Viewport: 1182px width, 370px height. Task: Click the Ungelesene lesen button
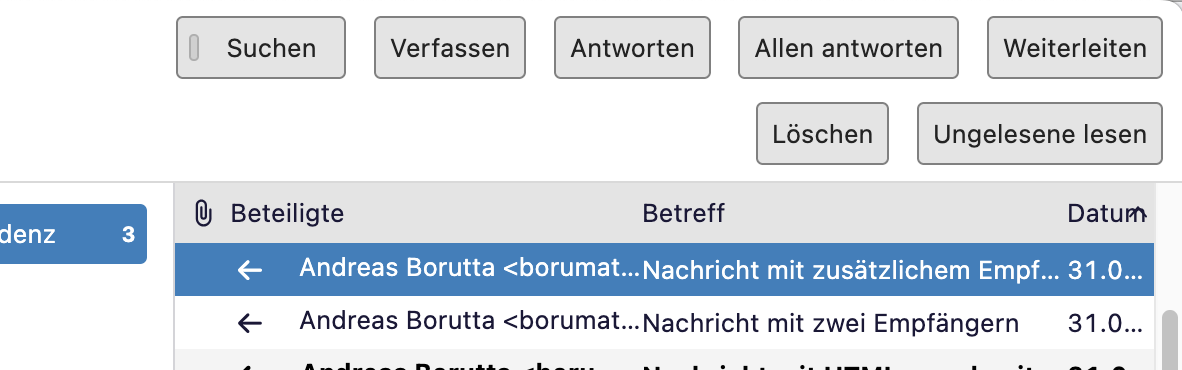1040,133
